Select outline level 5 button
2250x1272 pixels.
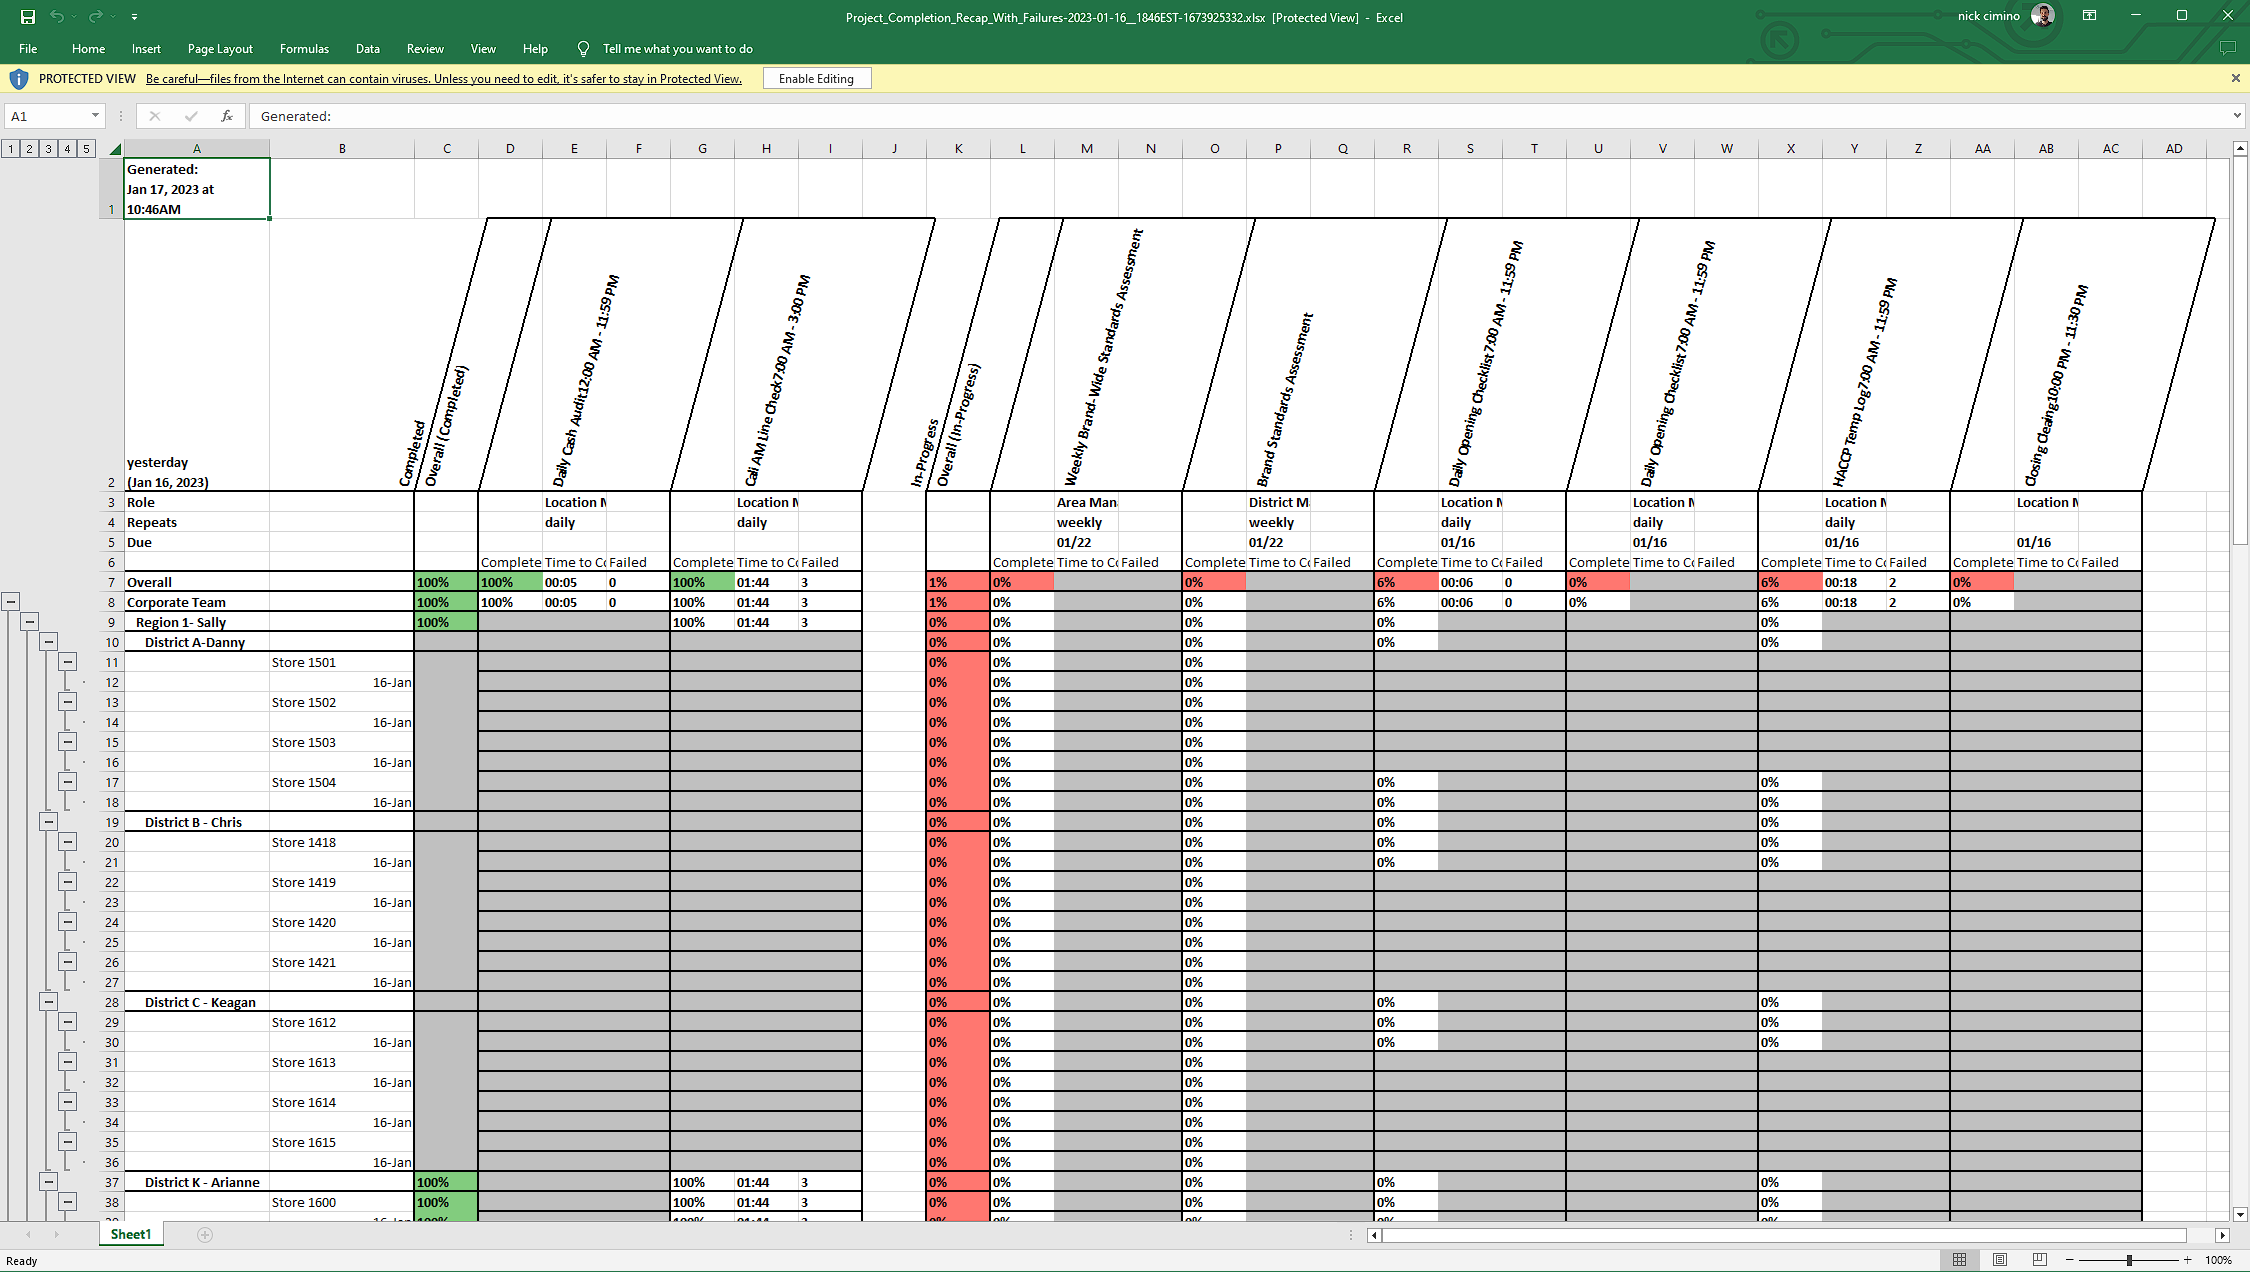click(86, 149)
